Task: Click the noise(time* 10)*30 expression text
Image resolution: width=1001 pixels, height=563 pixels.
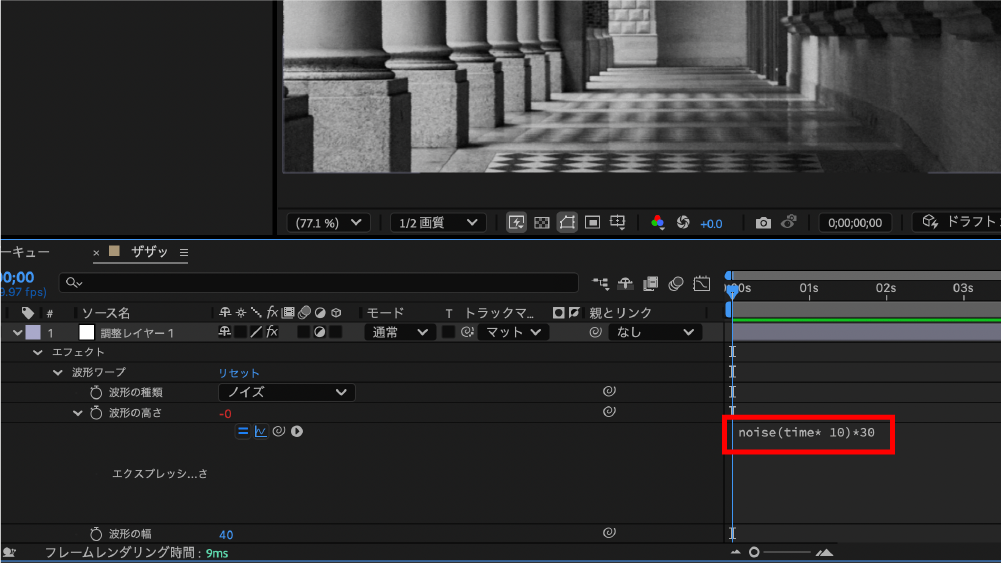Action: pos(806,433)
